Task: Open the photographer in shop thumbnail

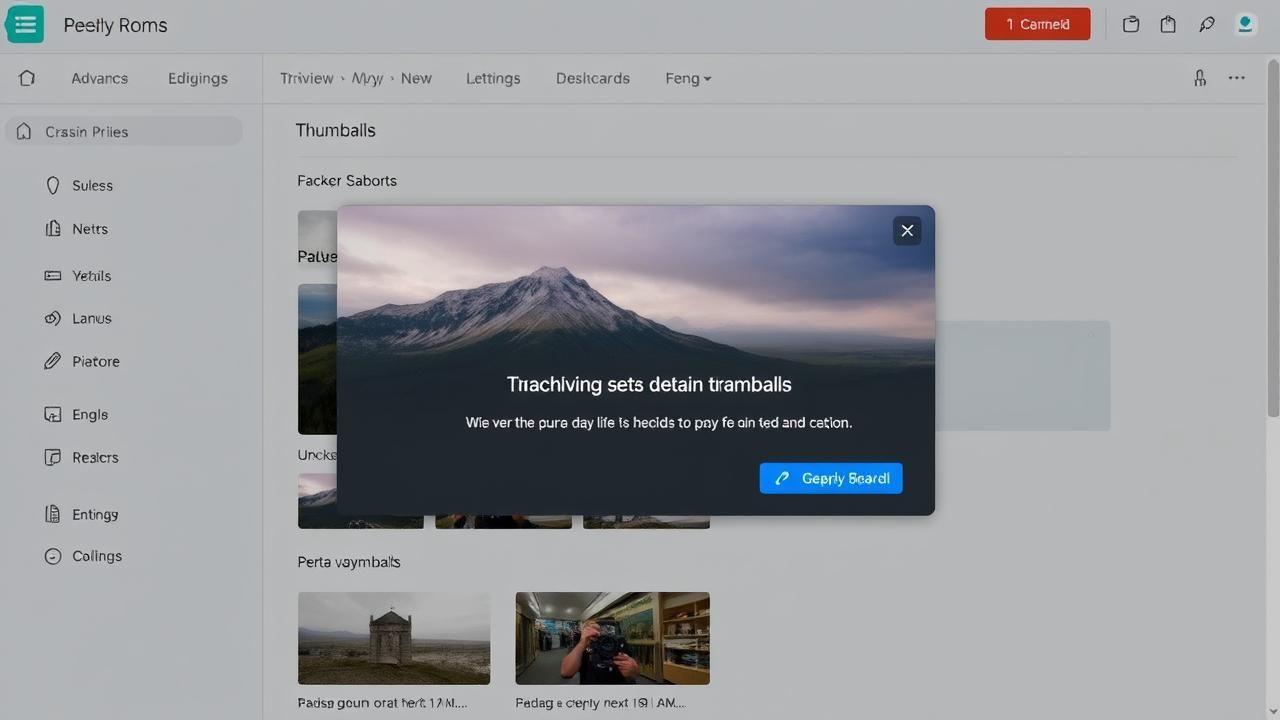Action: [612, 638]
